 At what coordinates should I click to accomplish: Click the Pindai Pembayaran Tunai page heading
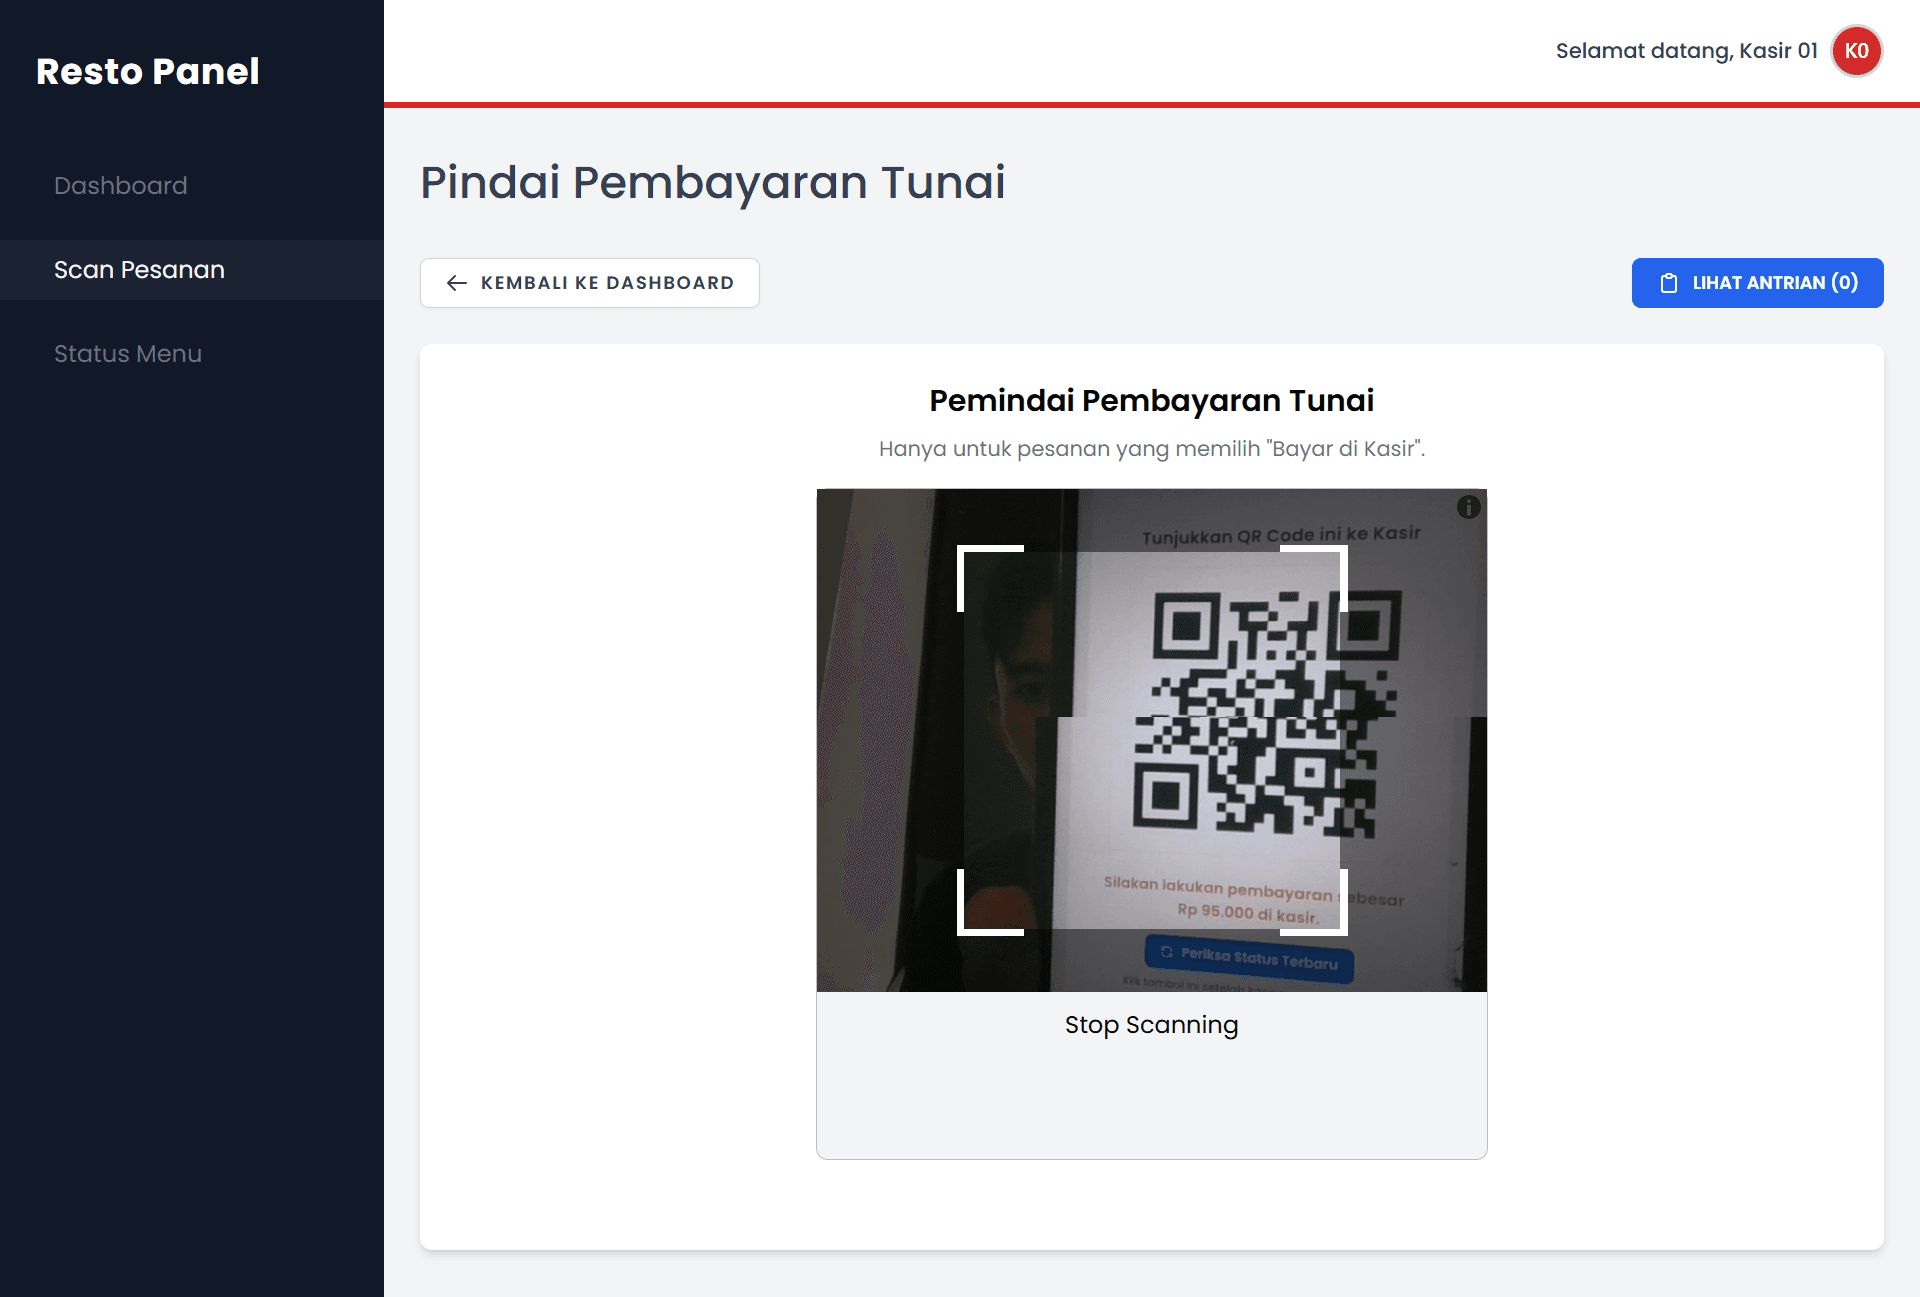point(712,182)
